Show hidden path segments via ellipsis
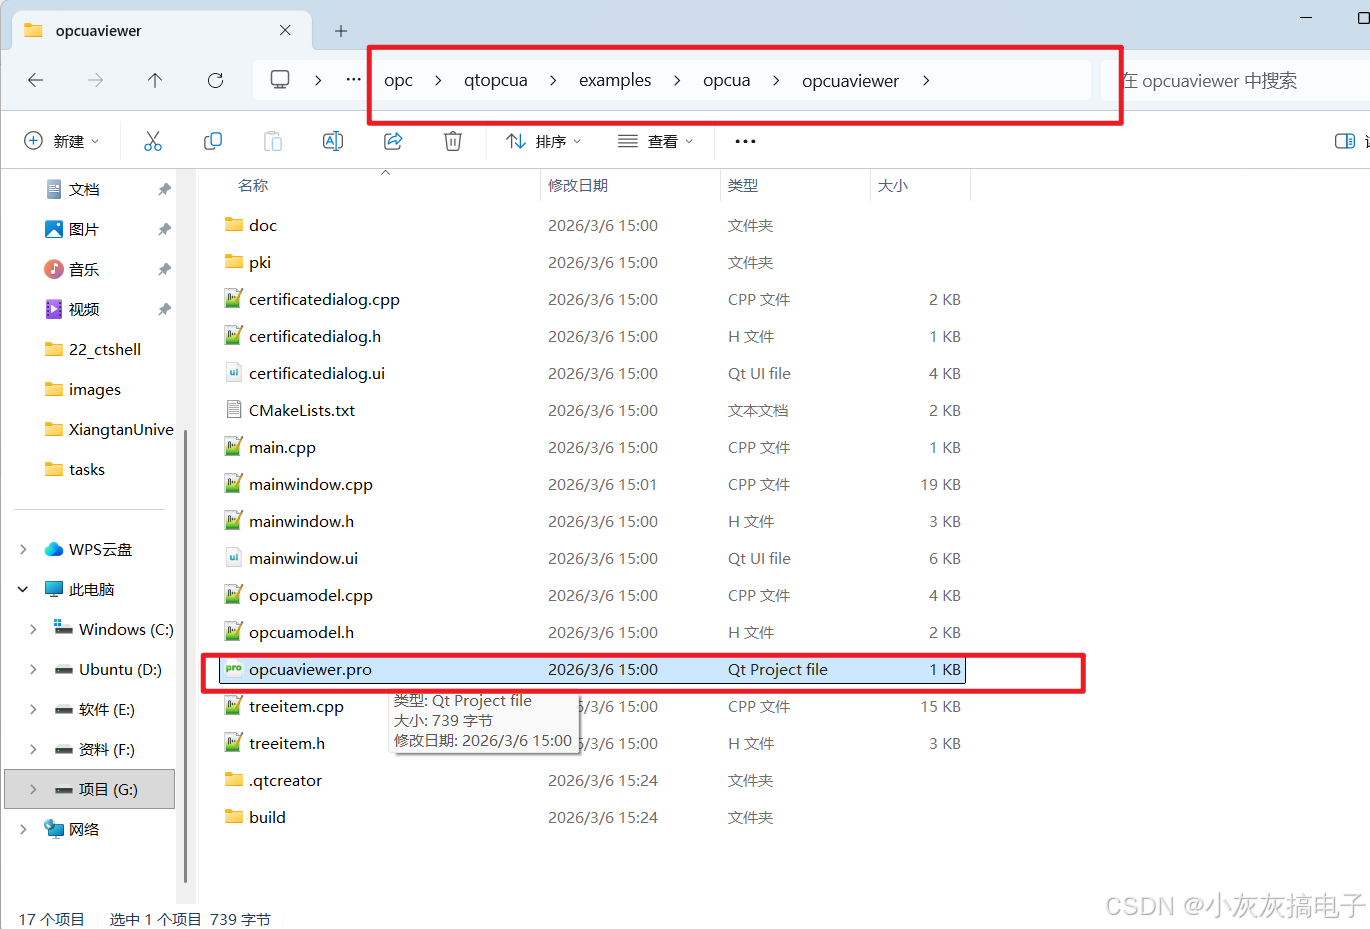Viewport: 1370px width, 929px height. (x=354, y=79)
